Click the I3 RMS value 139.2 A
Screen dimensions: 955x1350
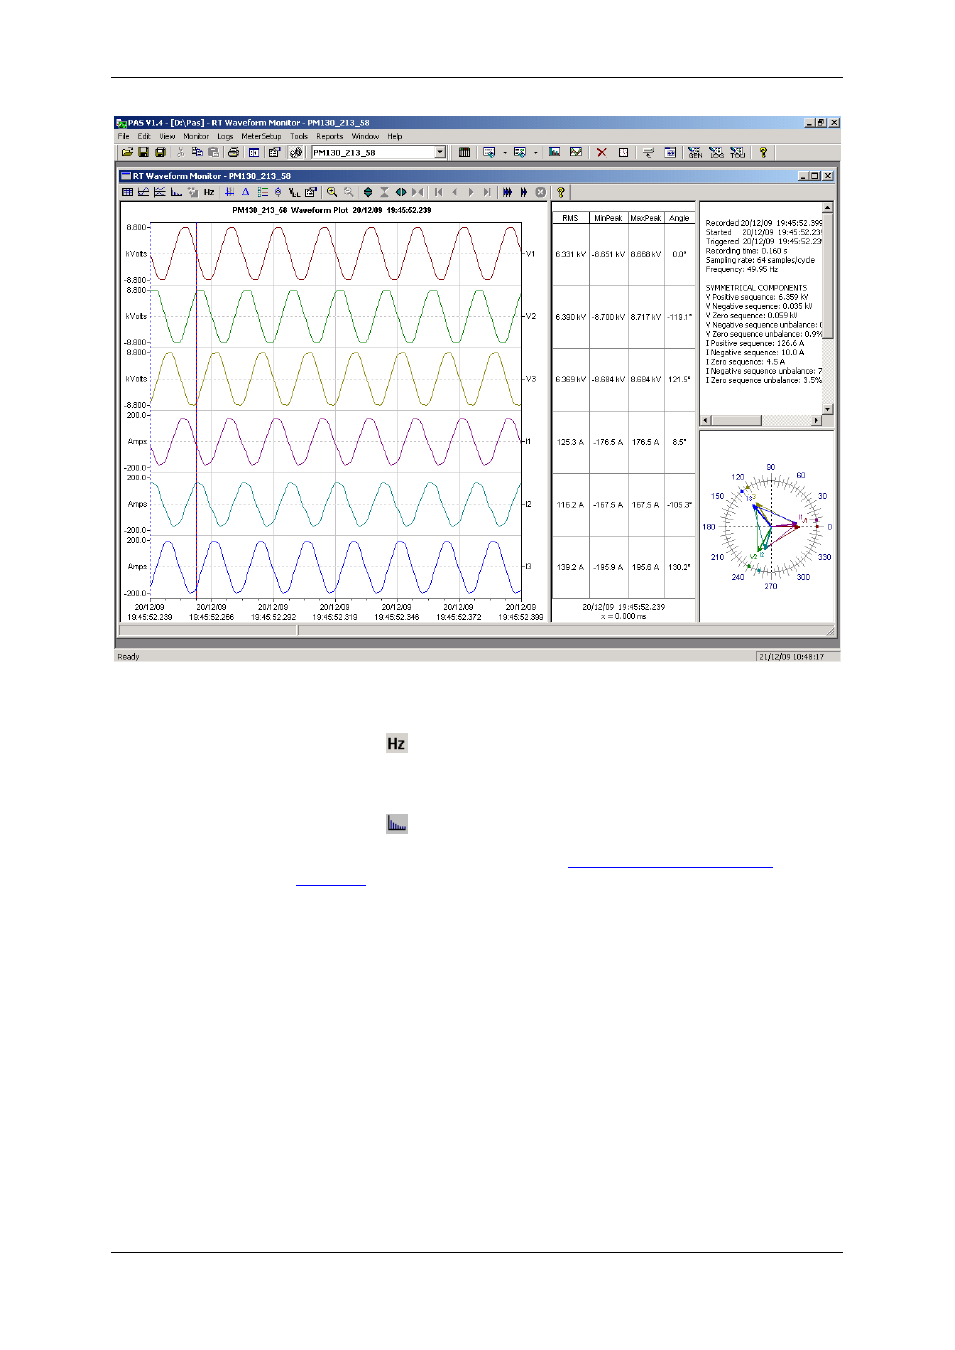570,567
